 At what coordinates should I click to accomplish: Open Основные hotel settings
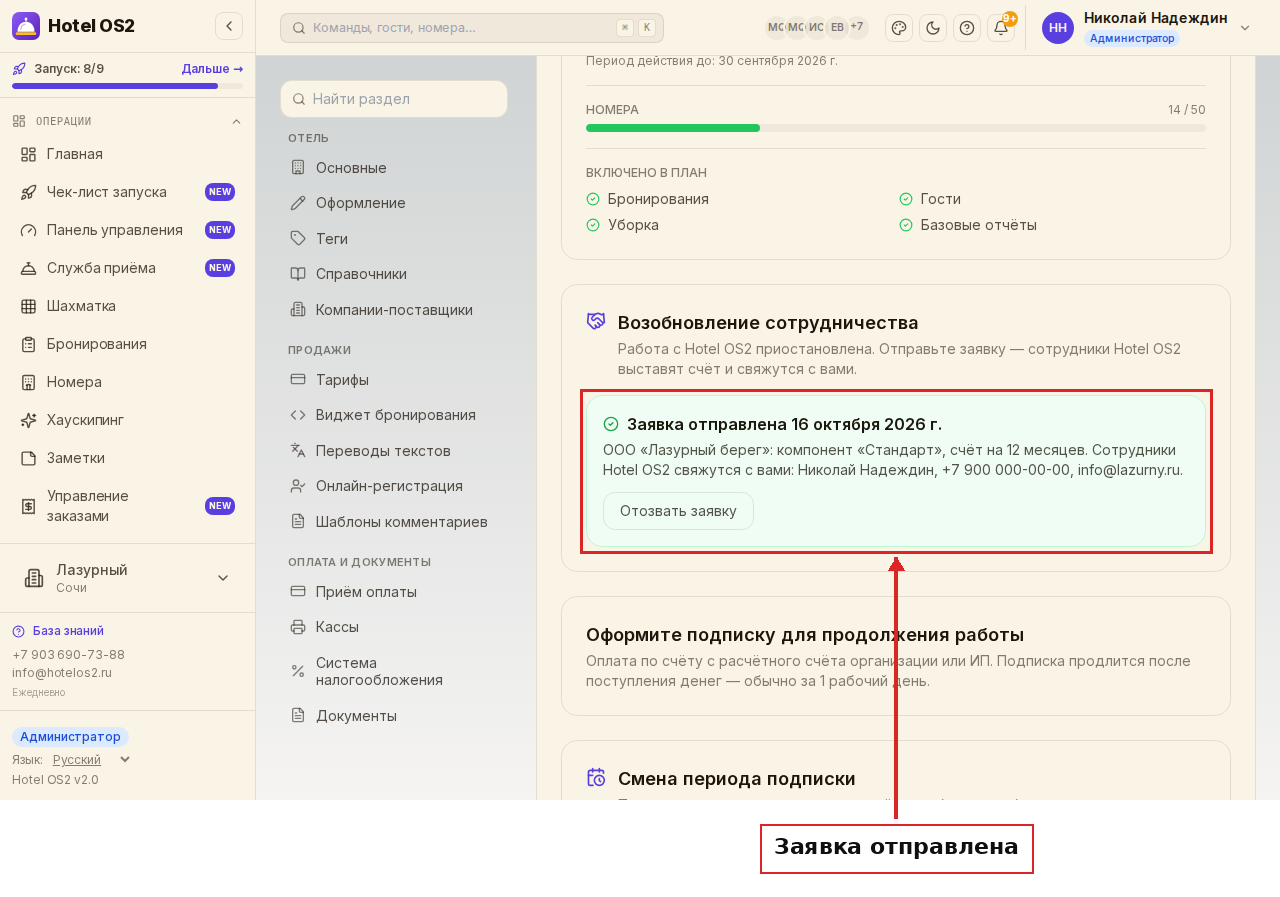click(394, 168)
